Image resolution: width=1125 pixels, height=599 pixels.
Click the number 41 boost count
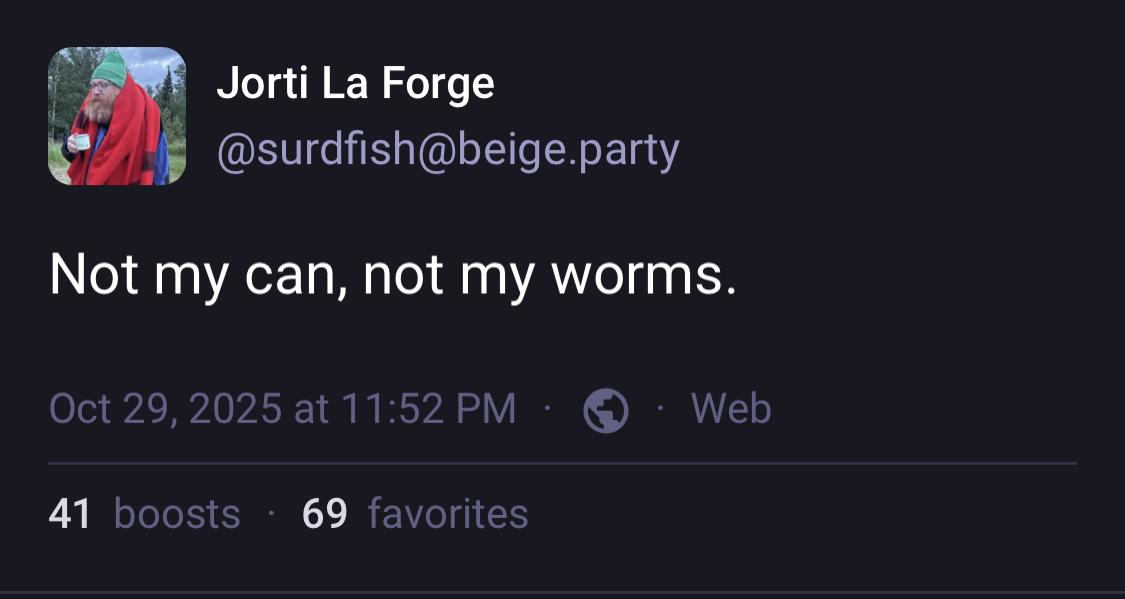click(x=70, y=514)
